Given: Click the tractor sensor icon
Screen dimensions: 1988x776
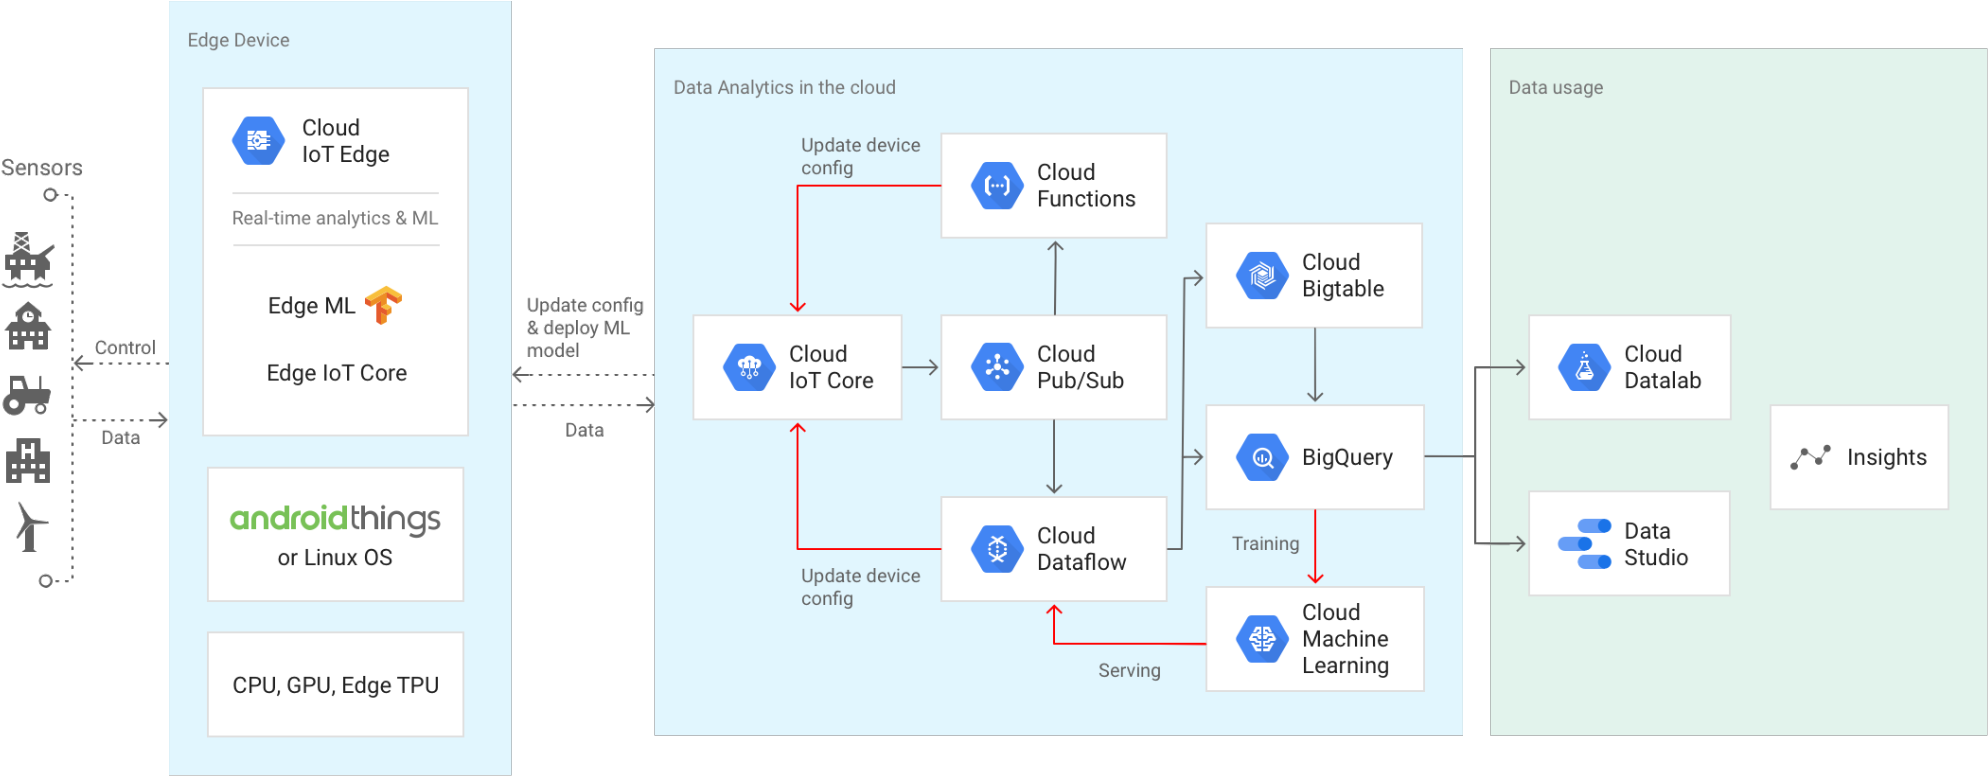Looking at the screenshot, I should pyautogui.click(x=27, y=395).
